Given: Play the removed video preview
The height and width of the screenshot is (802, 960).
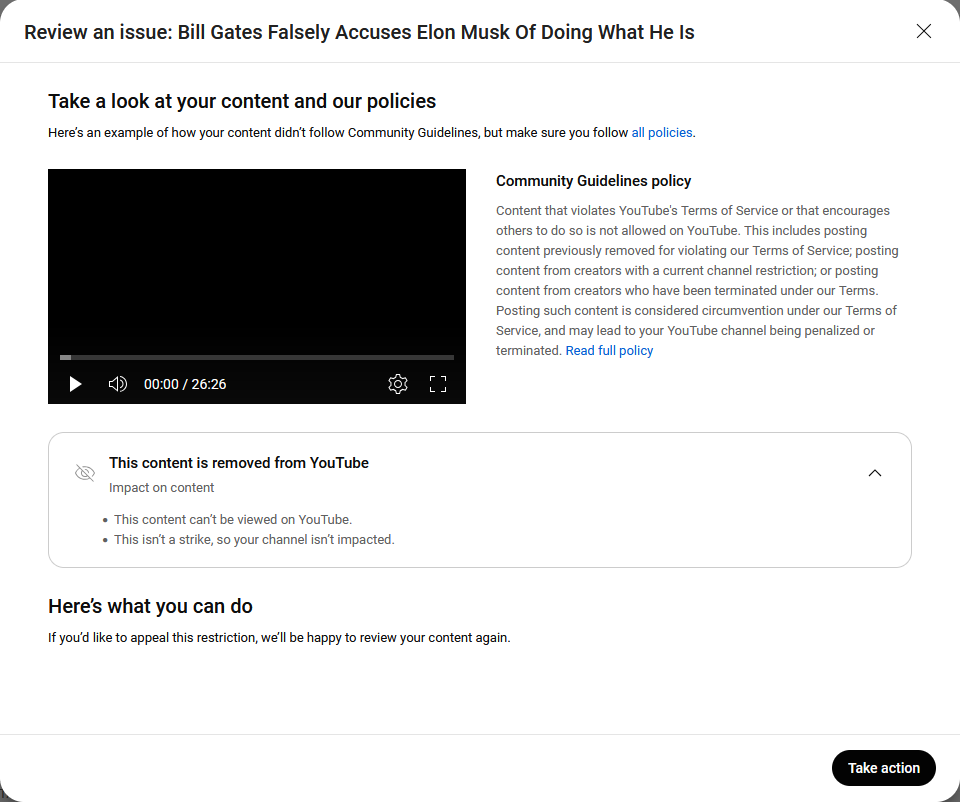Looking at the screenshot, I should click(75, 384).
